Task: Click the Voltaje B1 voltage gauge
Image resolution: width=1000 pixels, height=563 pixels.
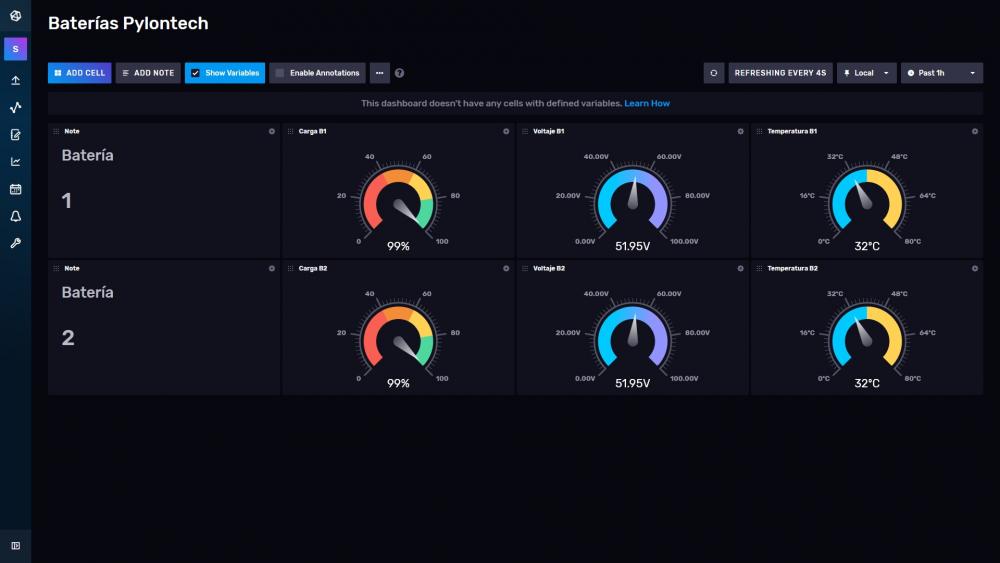Action: 633,200
